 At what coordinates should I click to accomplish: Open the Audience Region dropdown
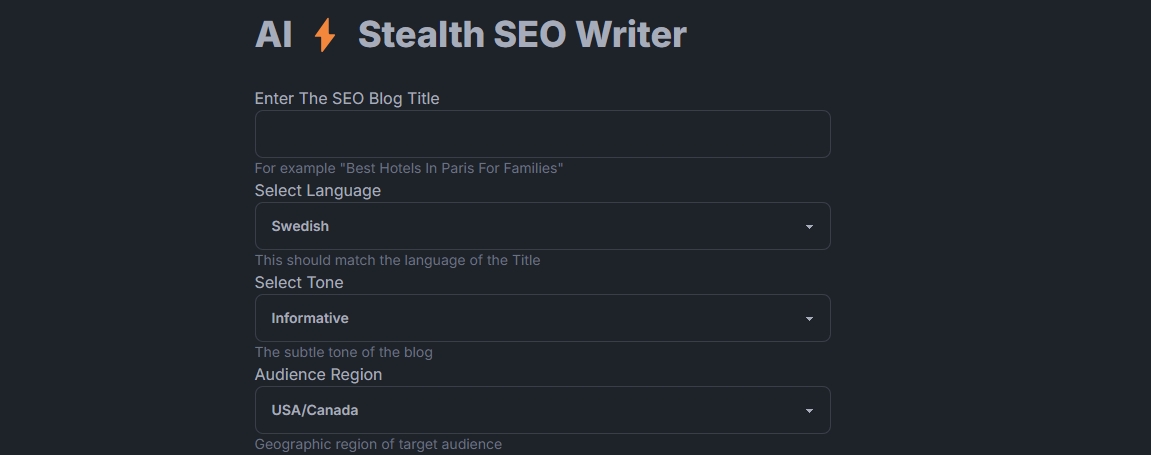pos(542,410)
